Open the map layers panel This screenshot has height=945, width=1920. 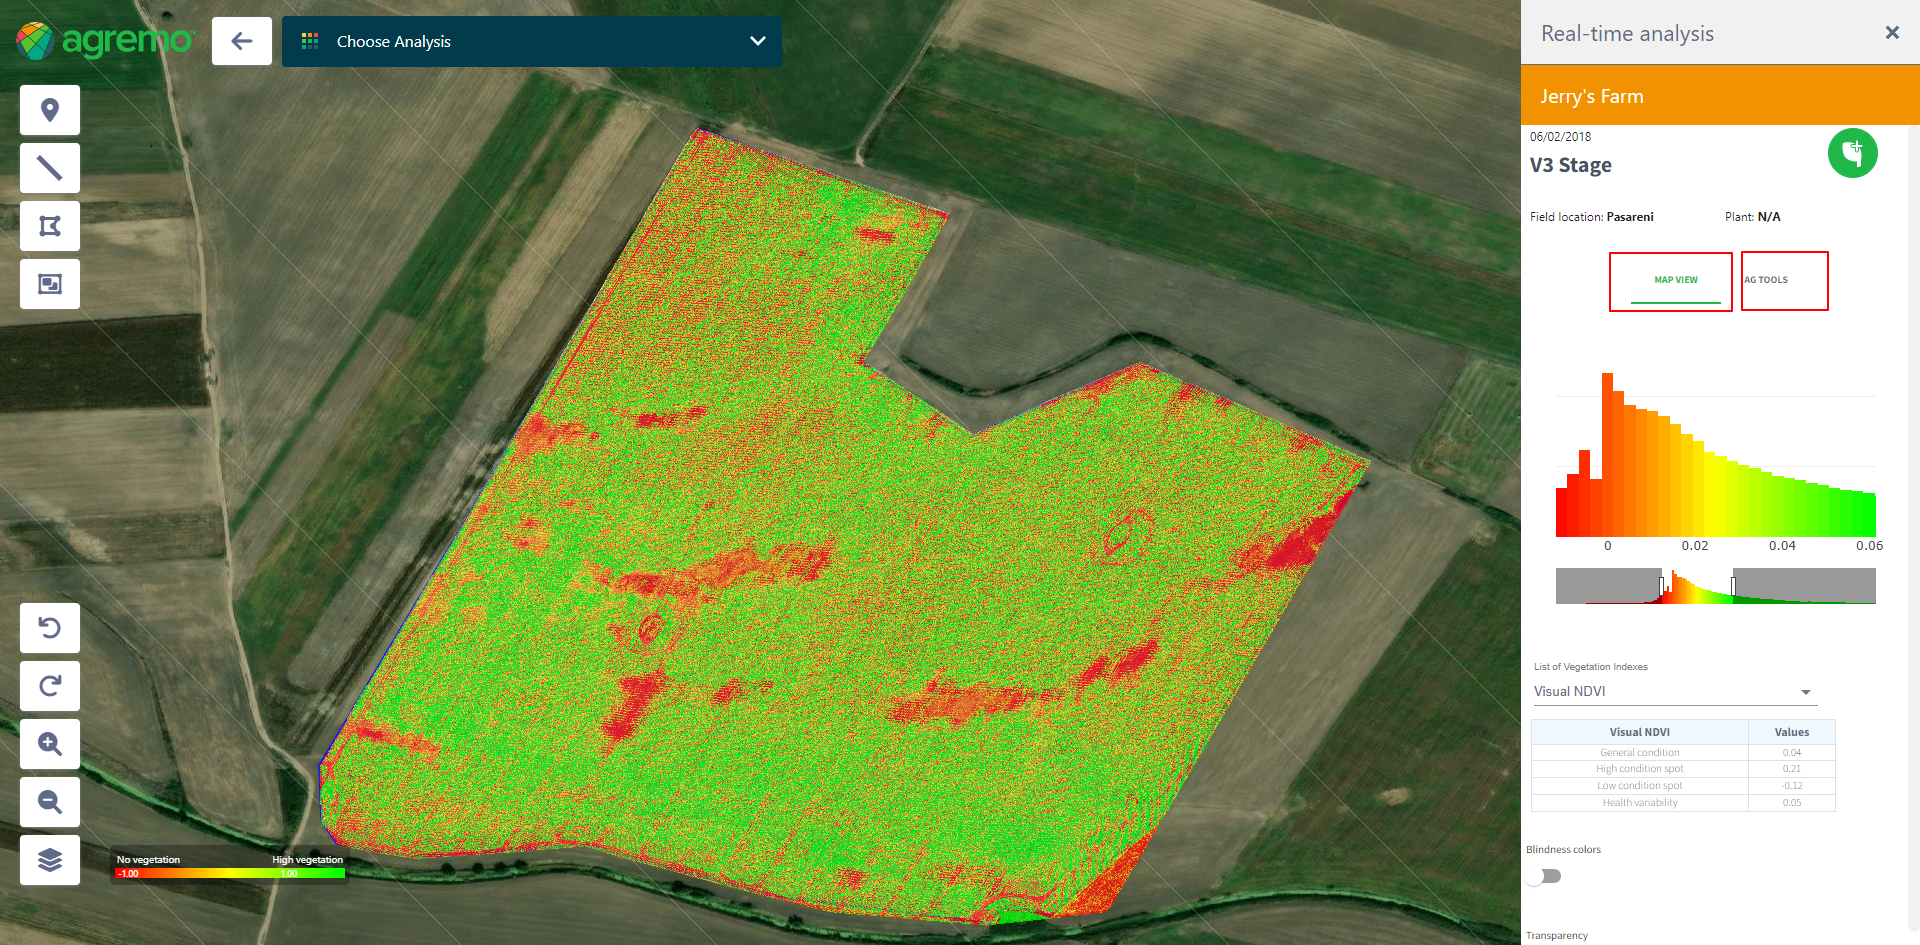click(x=50, y=860)
